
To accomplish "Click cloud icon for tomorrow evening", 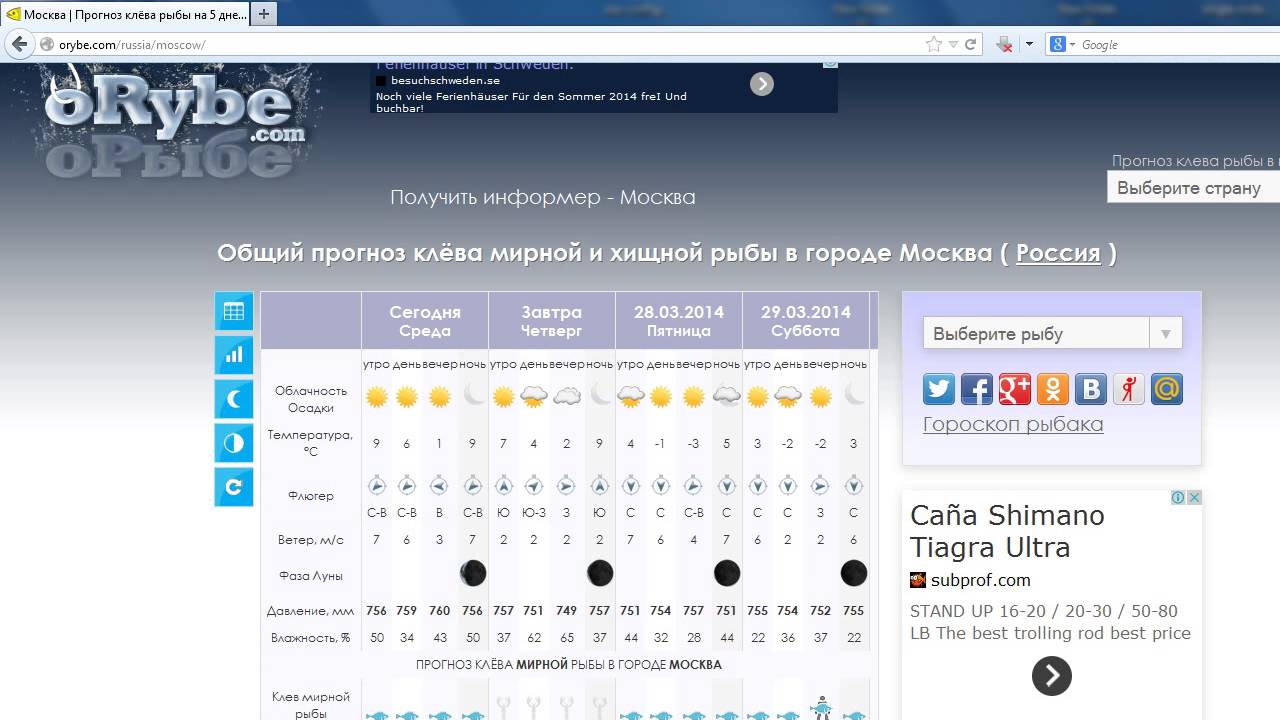I will 567,397.
